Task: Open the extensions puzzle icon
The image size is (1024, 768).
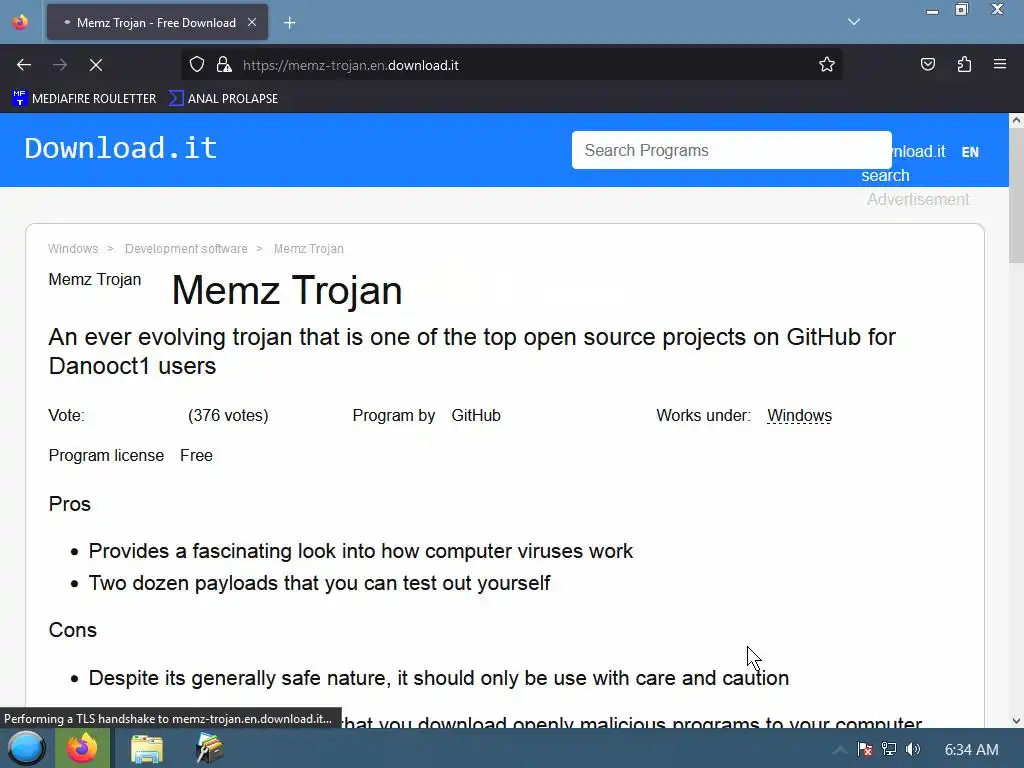Action: point(964,64)
